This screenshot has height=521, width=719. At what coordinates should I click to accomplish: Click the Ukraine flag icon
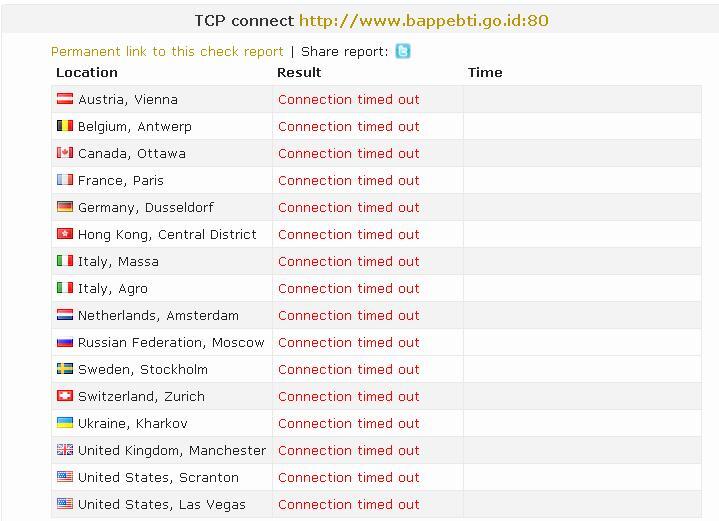(65, 423)
